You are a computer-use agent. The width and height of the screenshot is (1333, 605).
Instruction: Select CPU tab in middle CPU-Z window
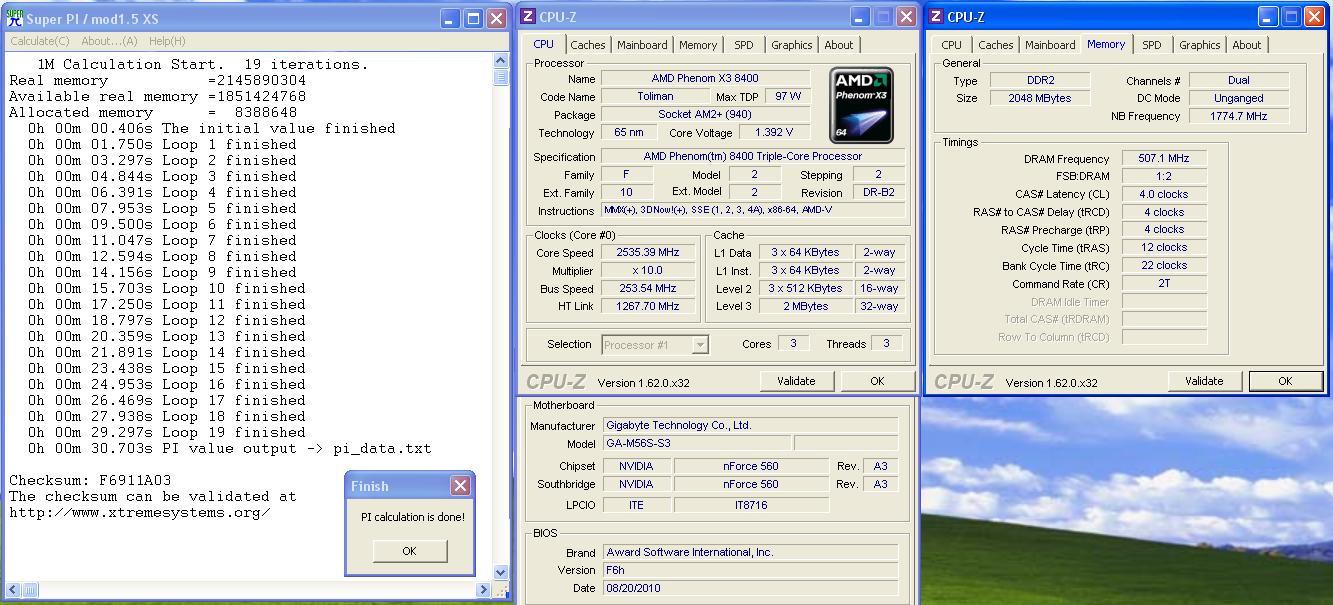pos(543,44)
